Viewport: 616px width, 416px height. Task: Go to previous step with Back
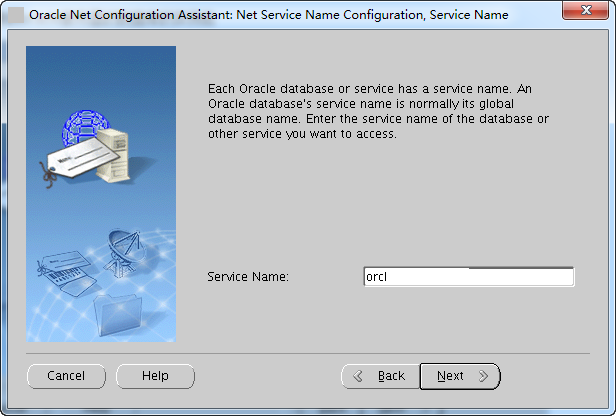click(381, 376)
